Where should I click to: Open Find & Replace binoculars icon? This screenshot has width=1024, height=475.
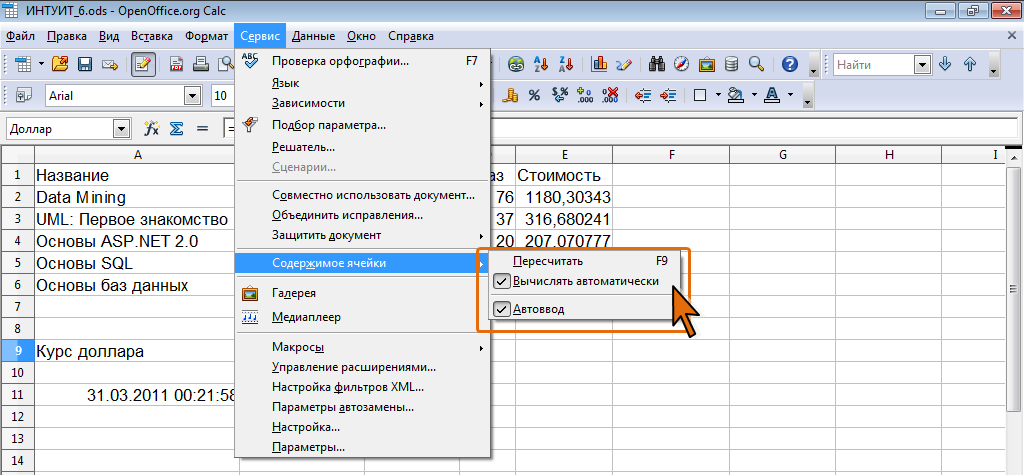coord(657,64)
